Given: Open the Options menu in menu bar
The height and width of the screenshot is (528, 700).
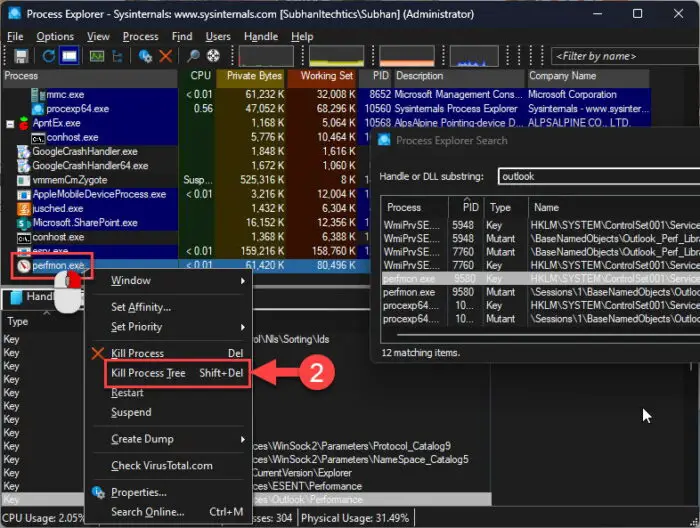Looking at the screenshot, I should (x=55, y=36).
